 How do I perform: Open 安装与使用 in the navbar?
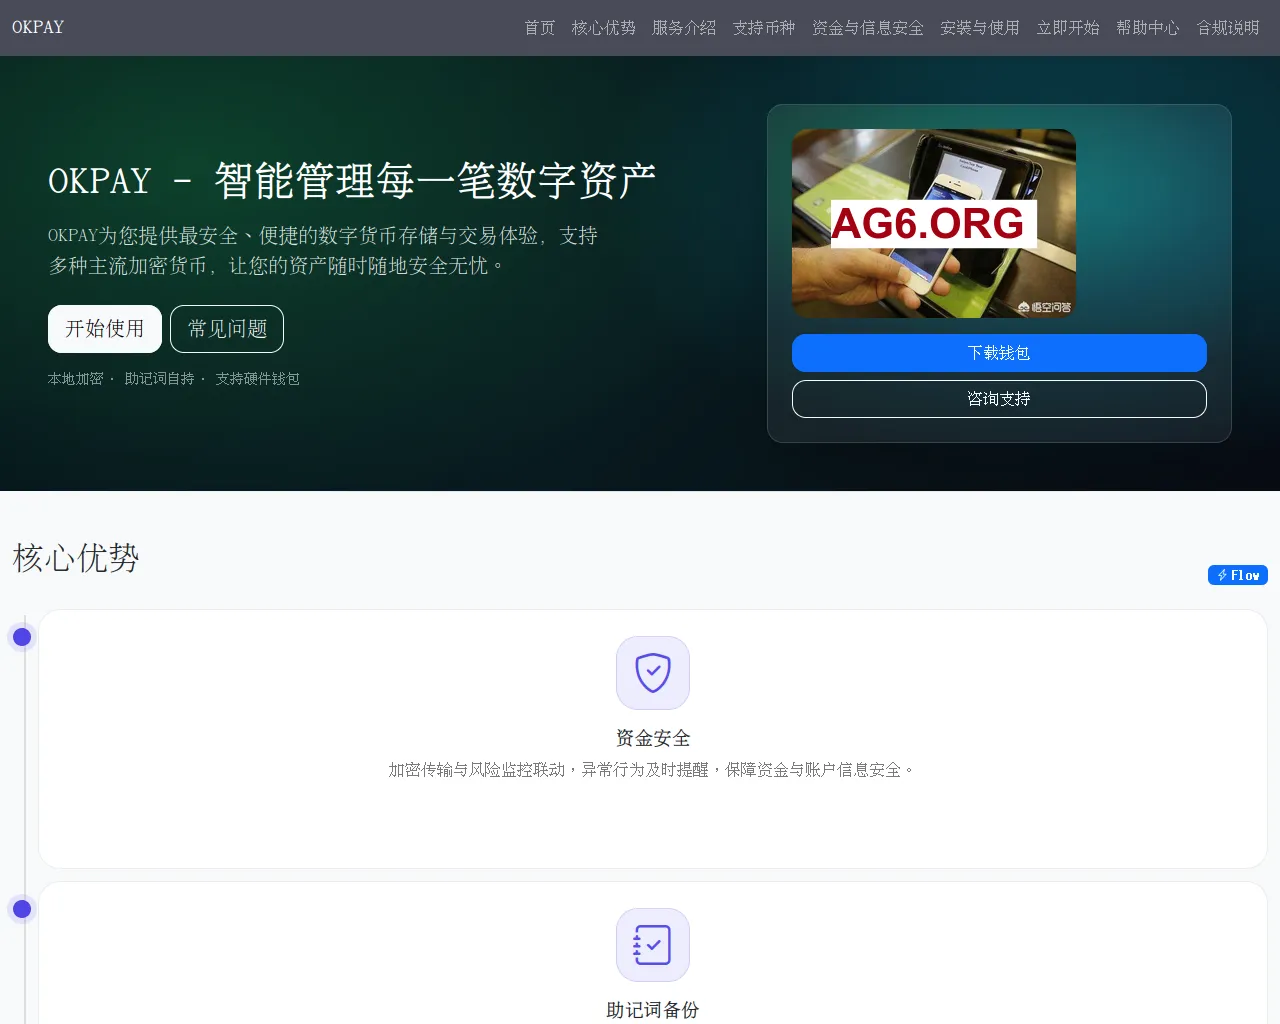point(980,28)
